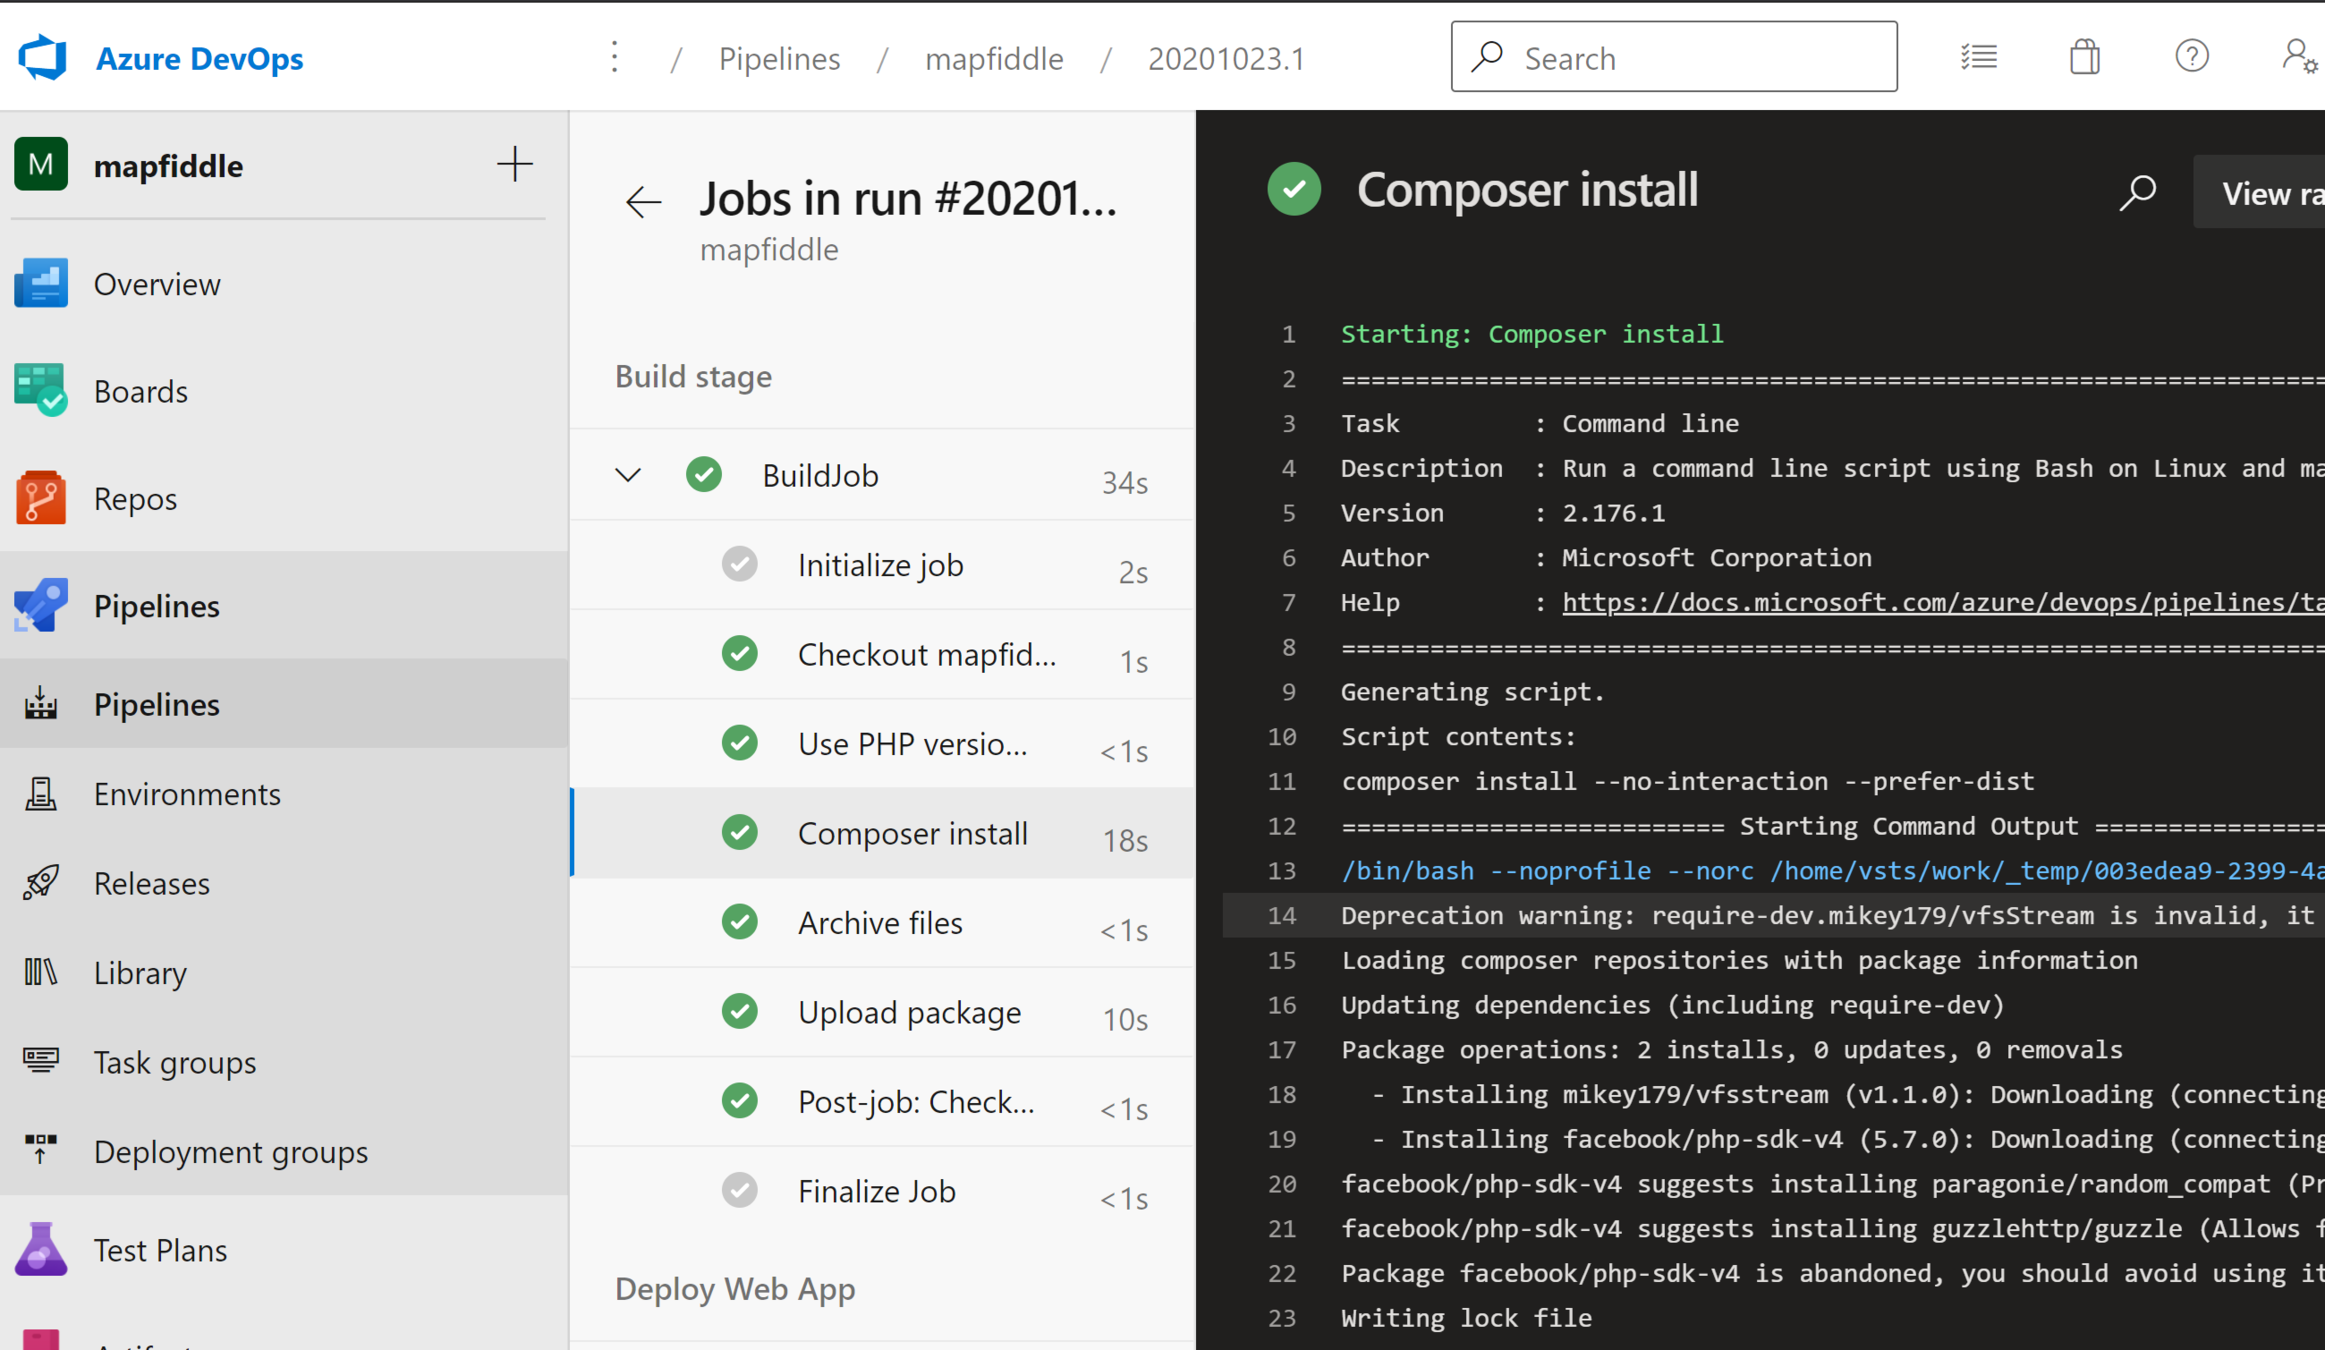Open the breadcrumb three-dots menu
Viewport: 2325px width, 1350px height.
coord(615,58)
